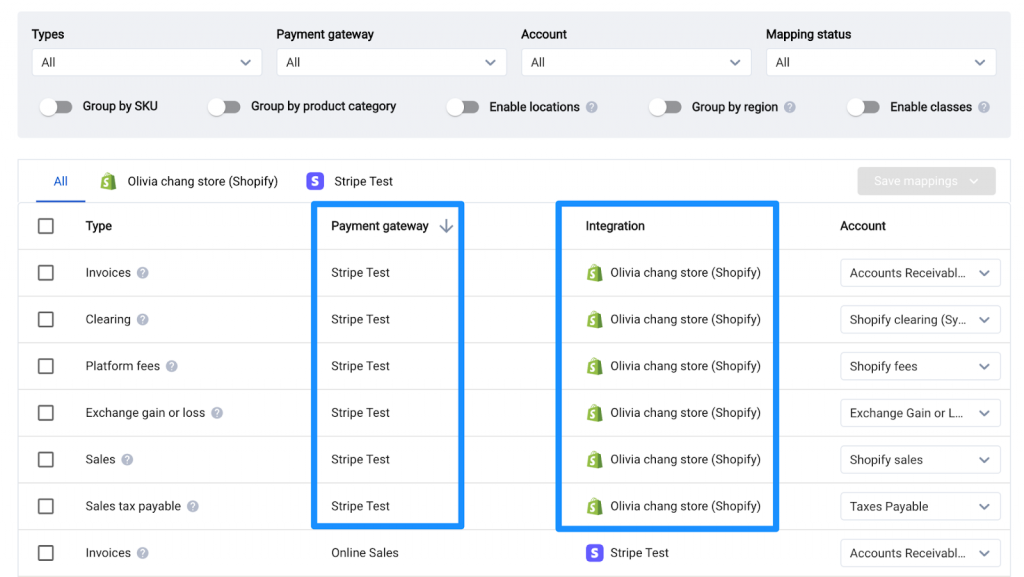Click the Type column header
Image resolution: width=1024 pixels, height=577 pixels.
pyautogui.click(x=99, y=226)
